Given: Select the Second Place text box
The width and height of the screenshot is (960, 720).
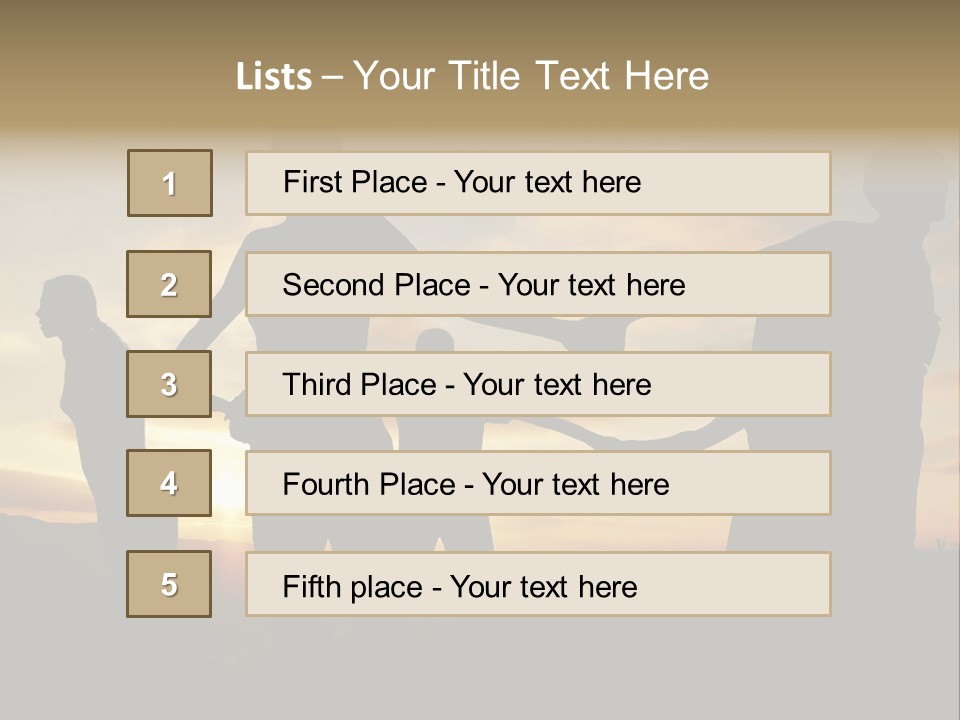Looking at the screenshot, I should pyautogui.click(x=538, y=284).
